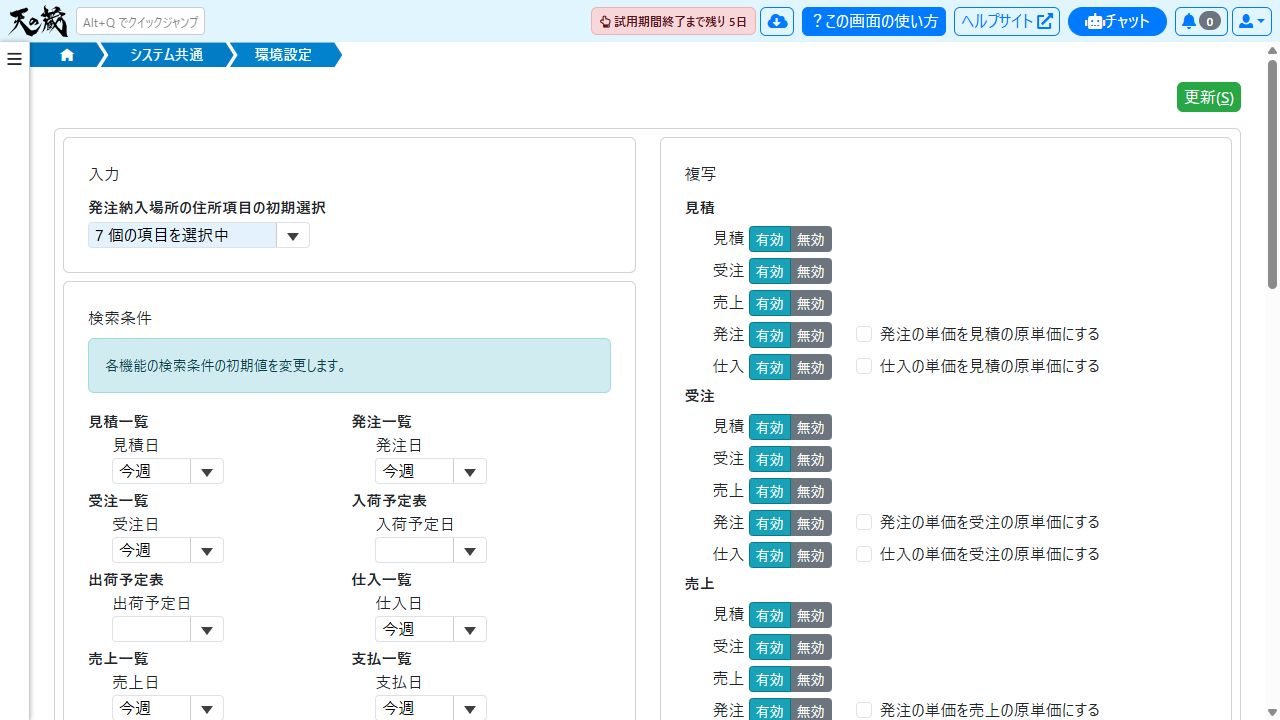1280x720 pixels.
Task: Open user account menu
Action: pyautogui.click(x=1251, y=21)
